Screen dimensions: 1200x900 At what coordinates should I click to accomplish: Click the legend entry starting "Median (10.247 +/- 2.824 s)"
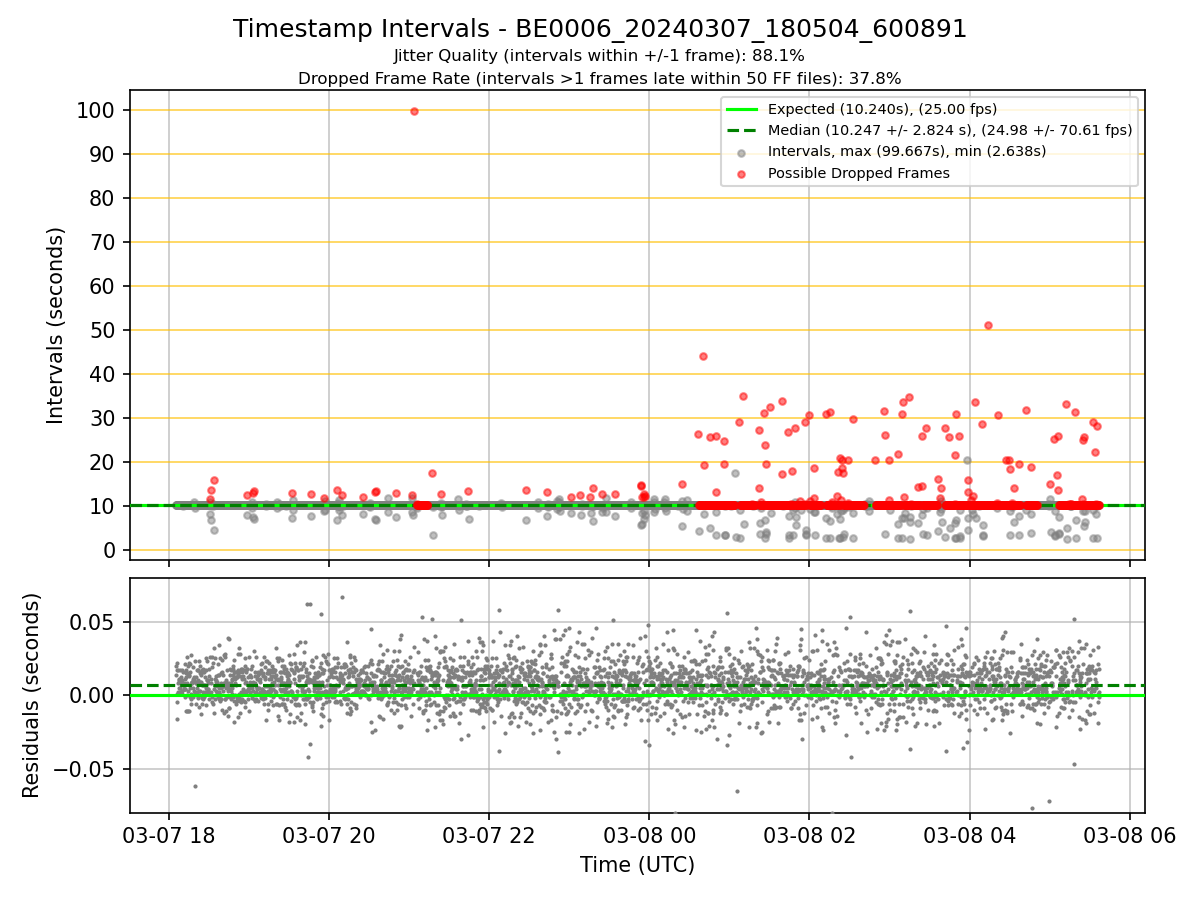(x=950, y=130)
